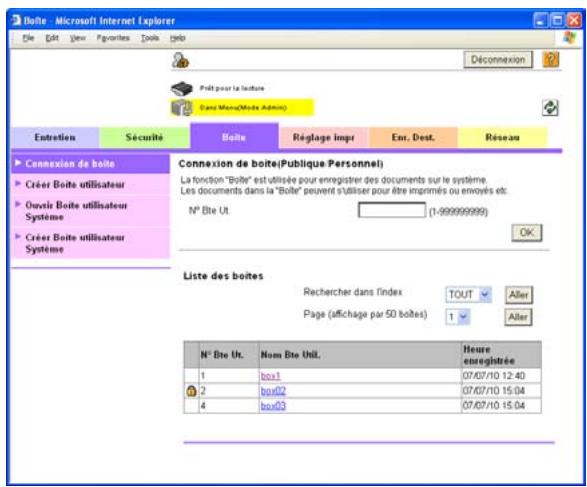Click the padlock icon beside box02

[x=191, y=391]
